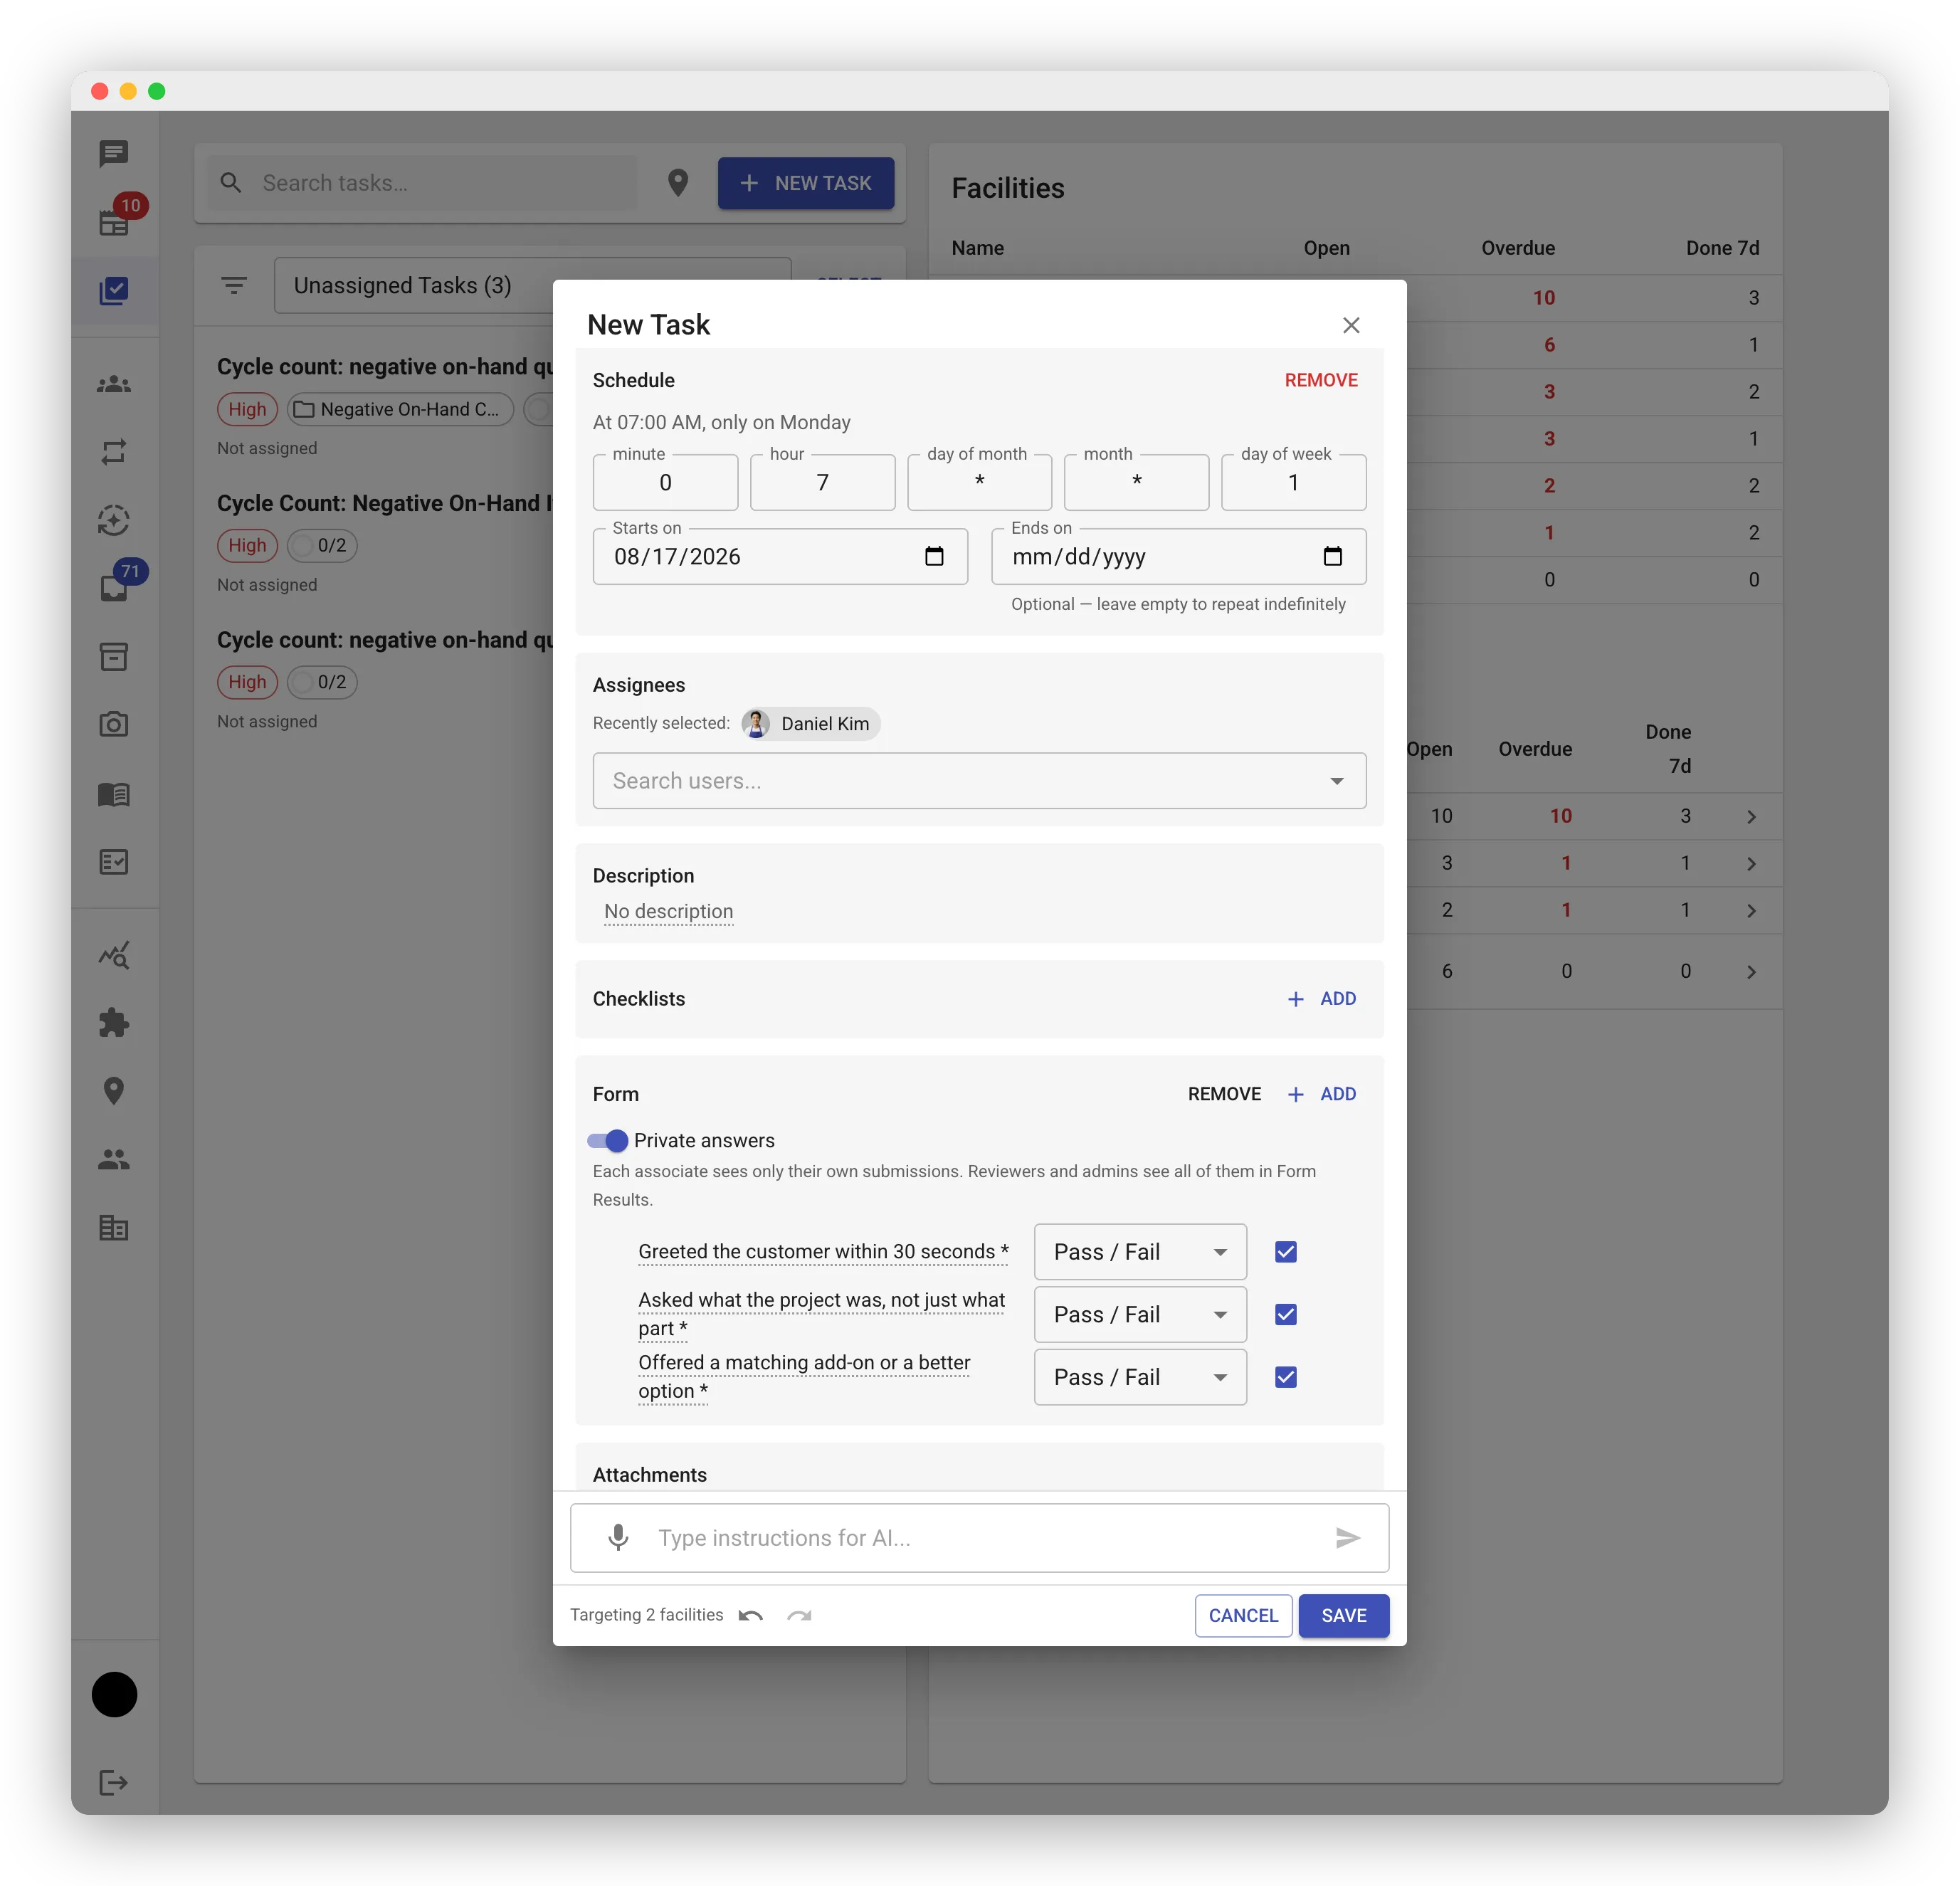Click the Greeted the customer within 30 seconds question
Image resolution: width=1960 pixels, height=1886 pixels.
(x=823, y=1251)
